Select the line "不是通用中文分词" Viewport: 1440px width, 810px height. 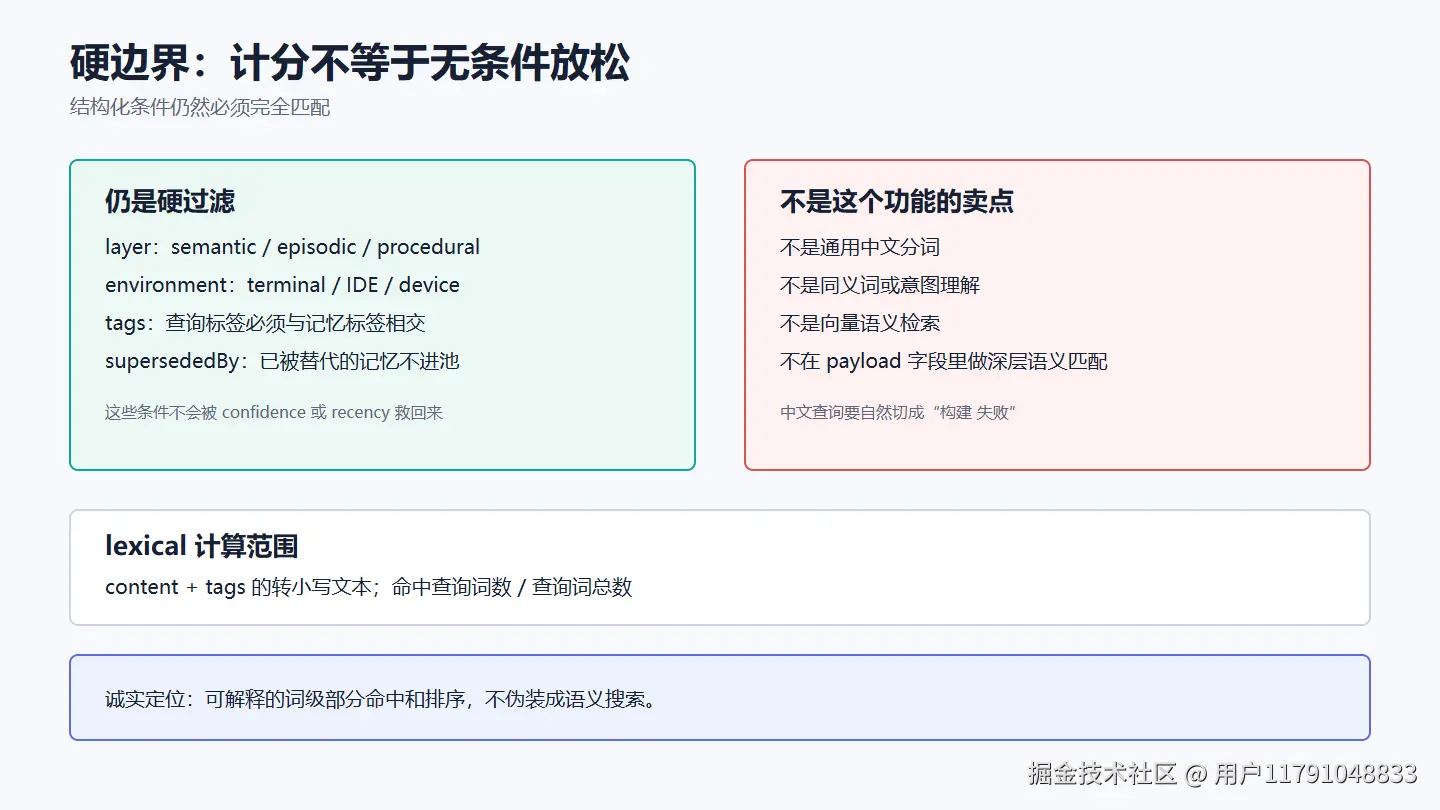pyautogui.click(x=860, y=247)
